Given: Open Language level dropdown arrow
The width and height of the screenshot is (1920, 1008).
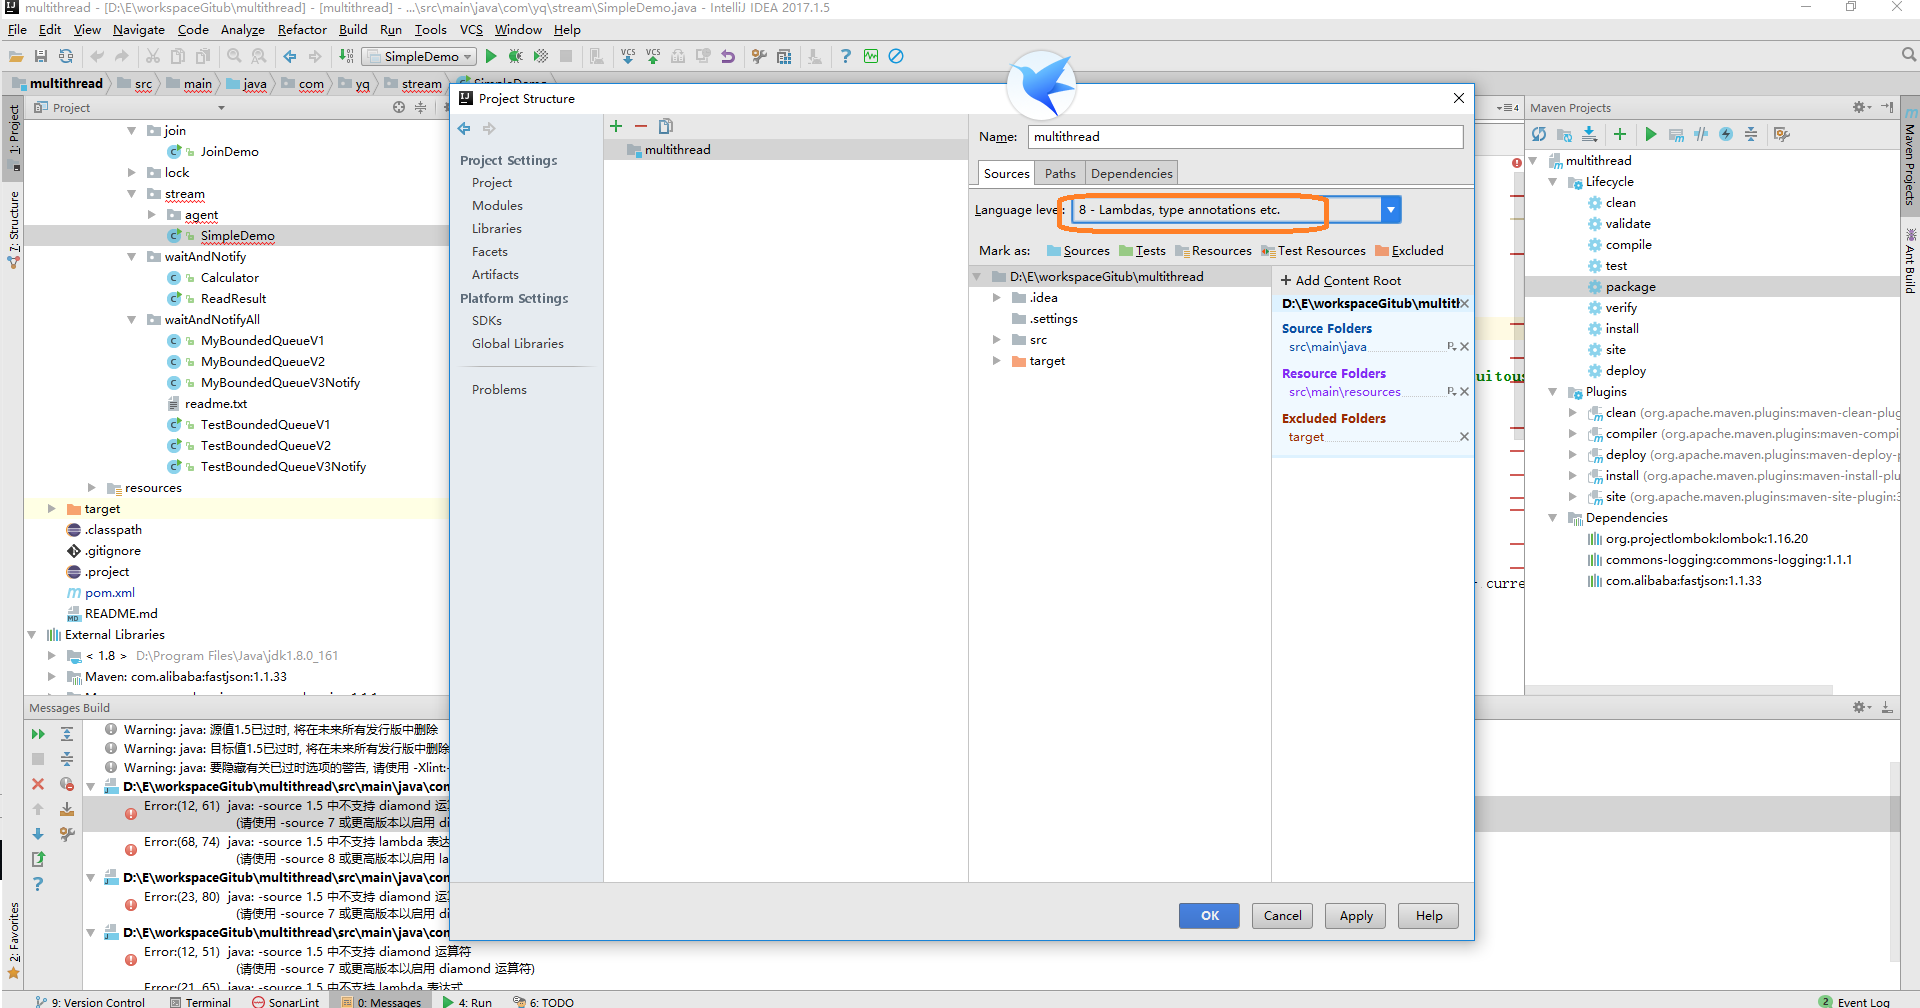Looking at the screenshot, I should tap(1390, 210).
